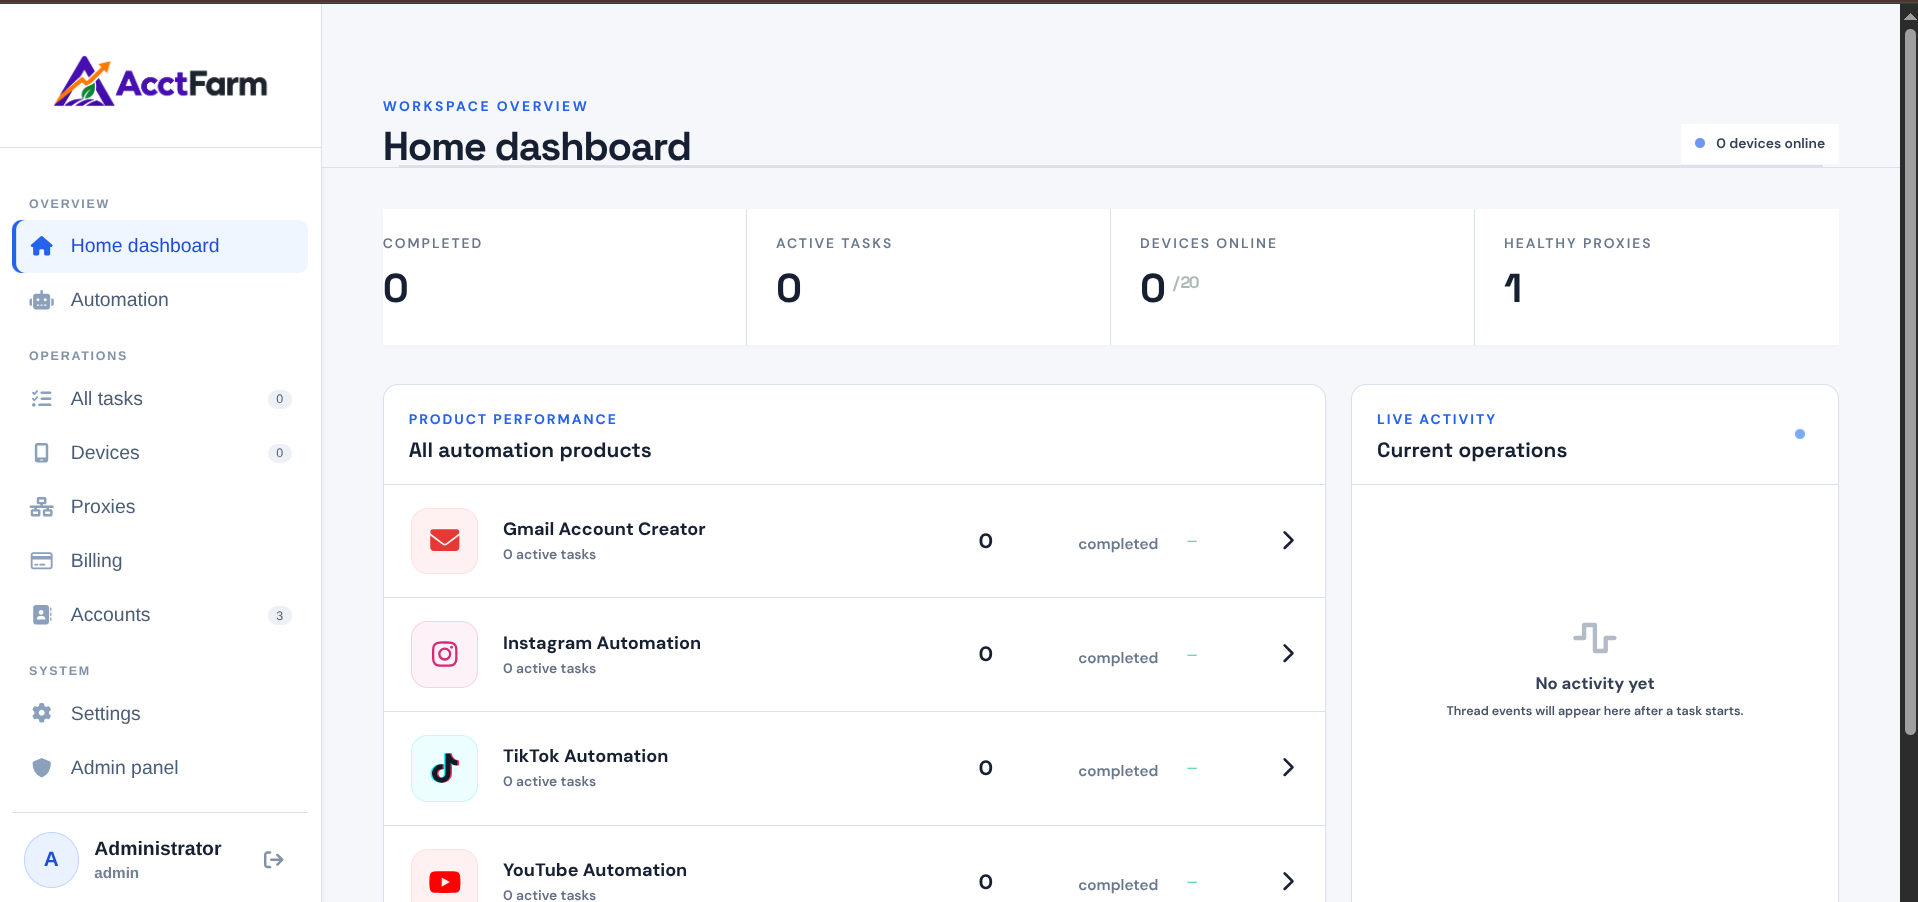Open Settings label in sidebar

(x=106, y=714)
